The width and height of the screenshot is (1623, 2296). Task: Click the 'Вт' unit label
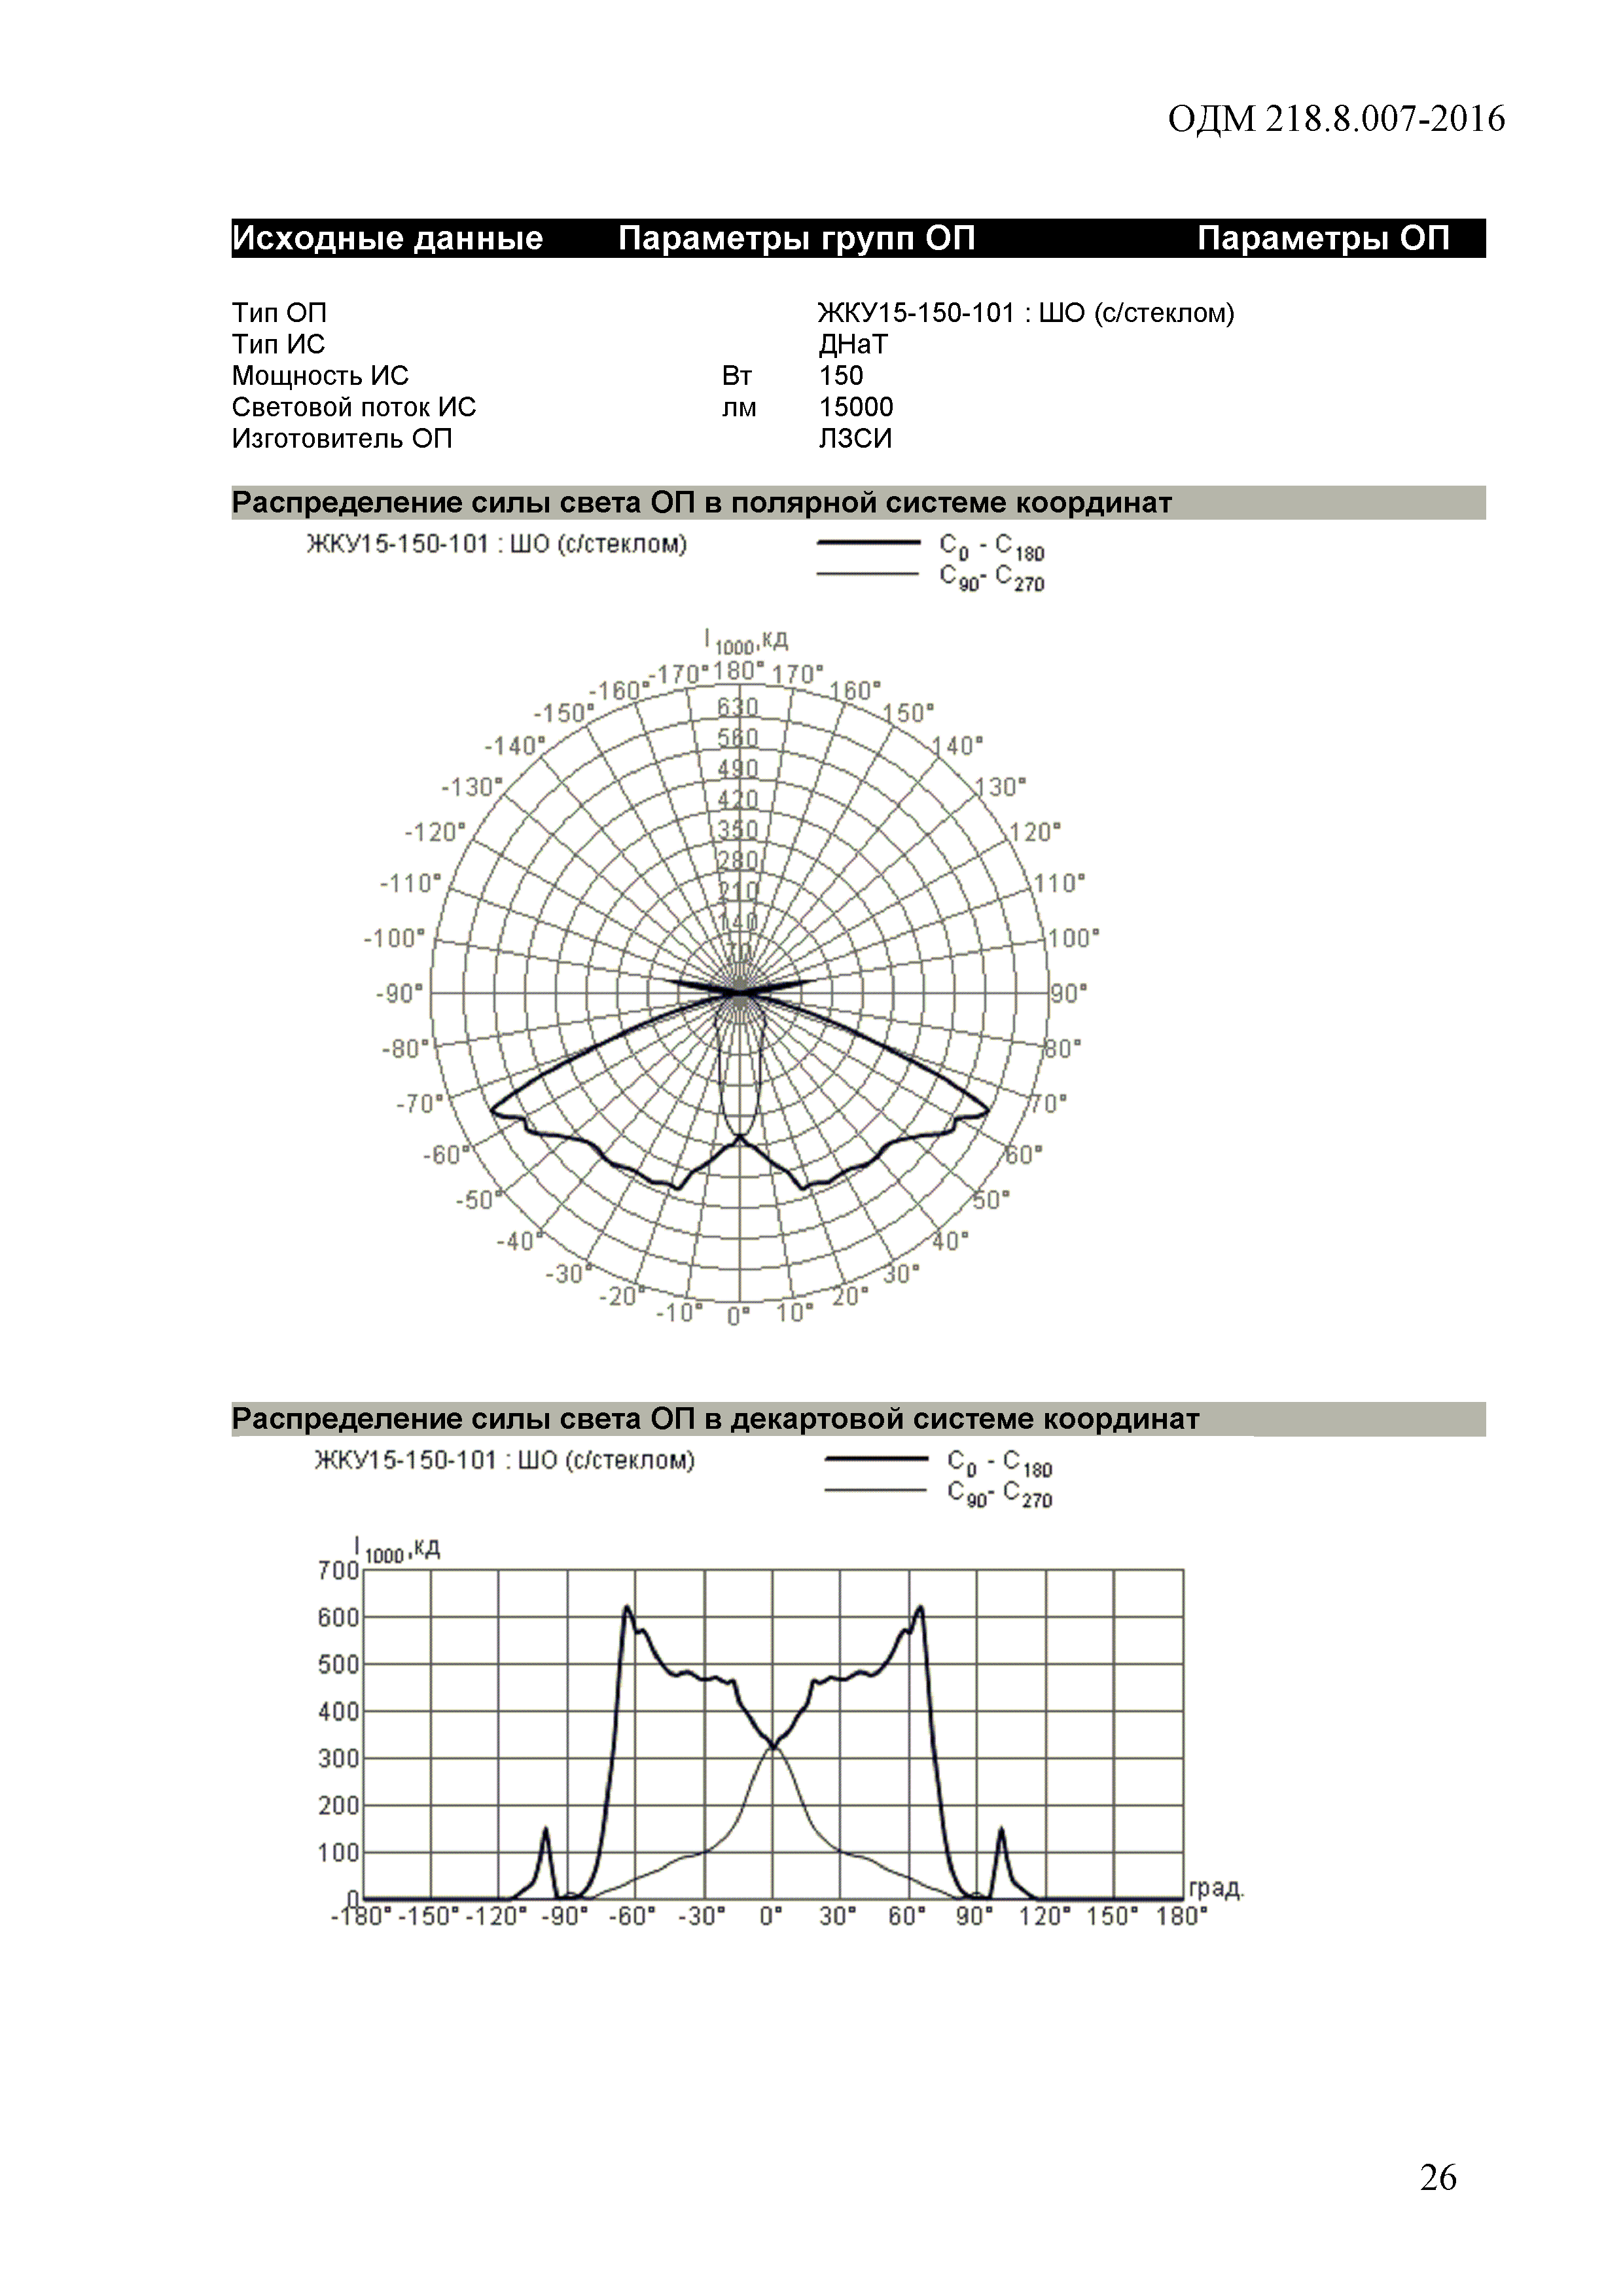(737, 376)
